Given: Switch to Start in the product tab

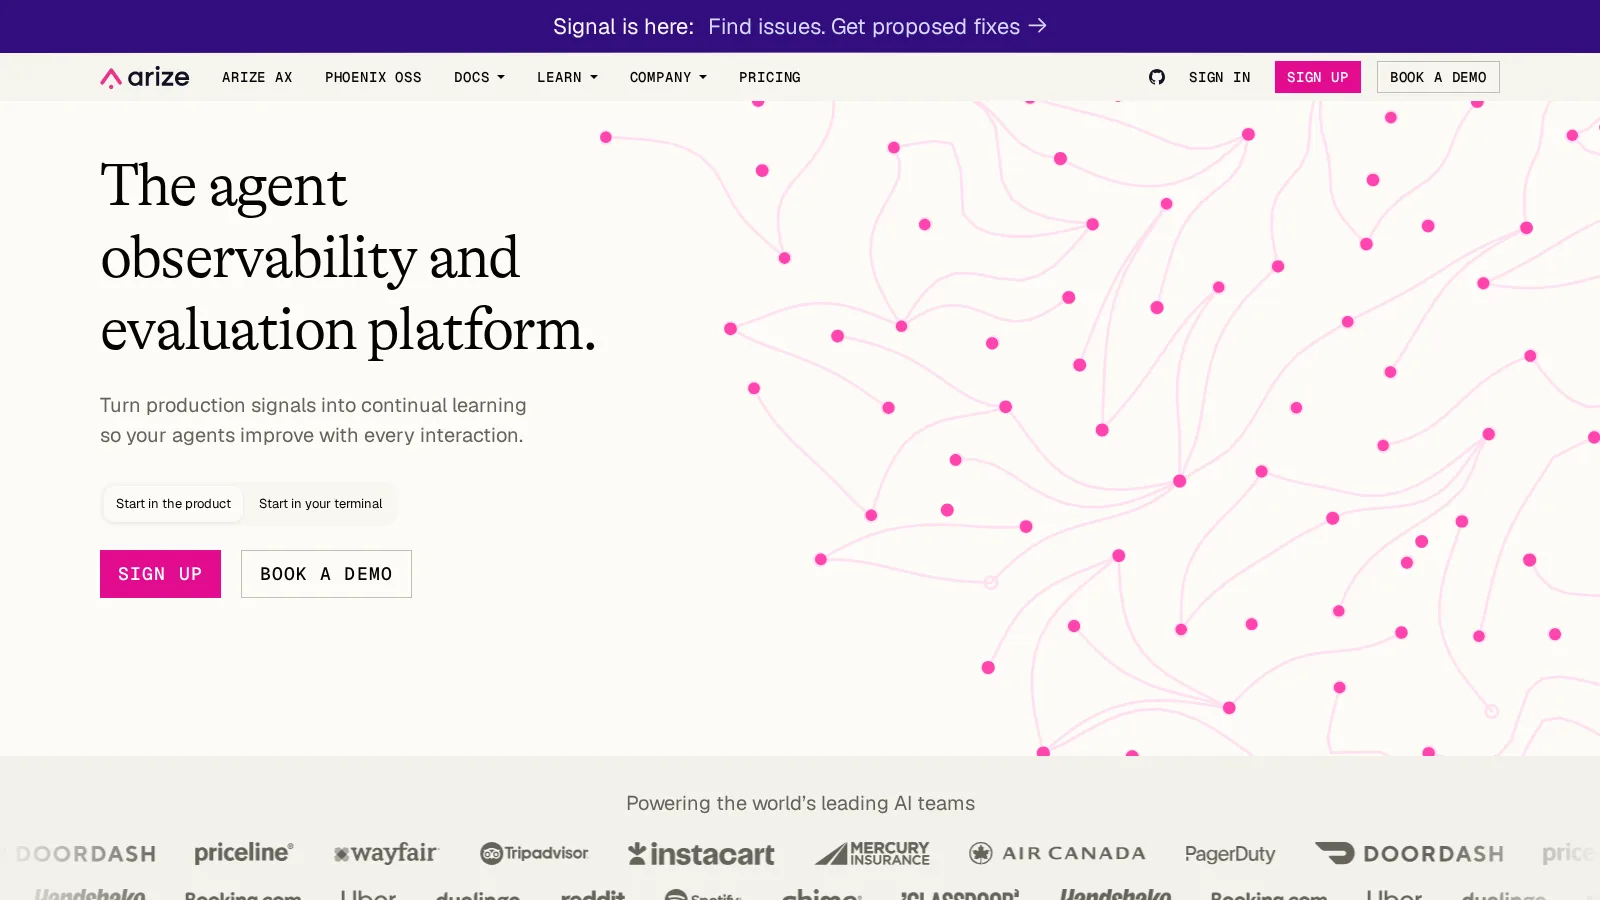Looking at the screenshot, I should click(173, 504).
